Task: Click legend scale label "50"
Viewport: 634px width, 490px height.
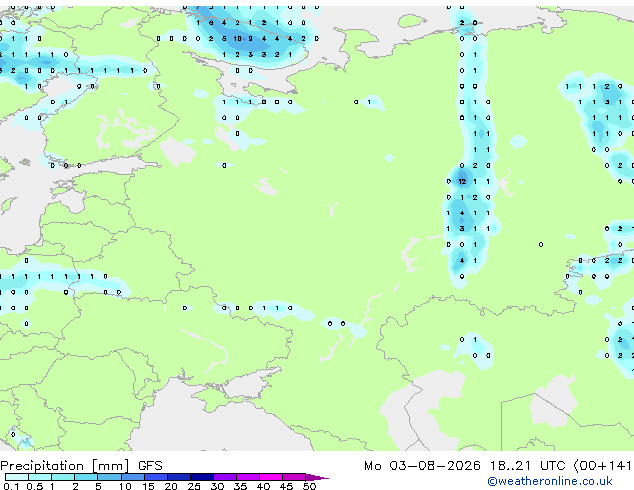Action: 309,486
